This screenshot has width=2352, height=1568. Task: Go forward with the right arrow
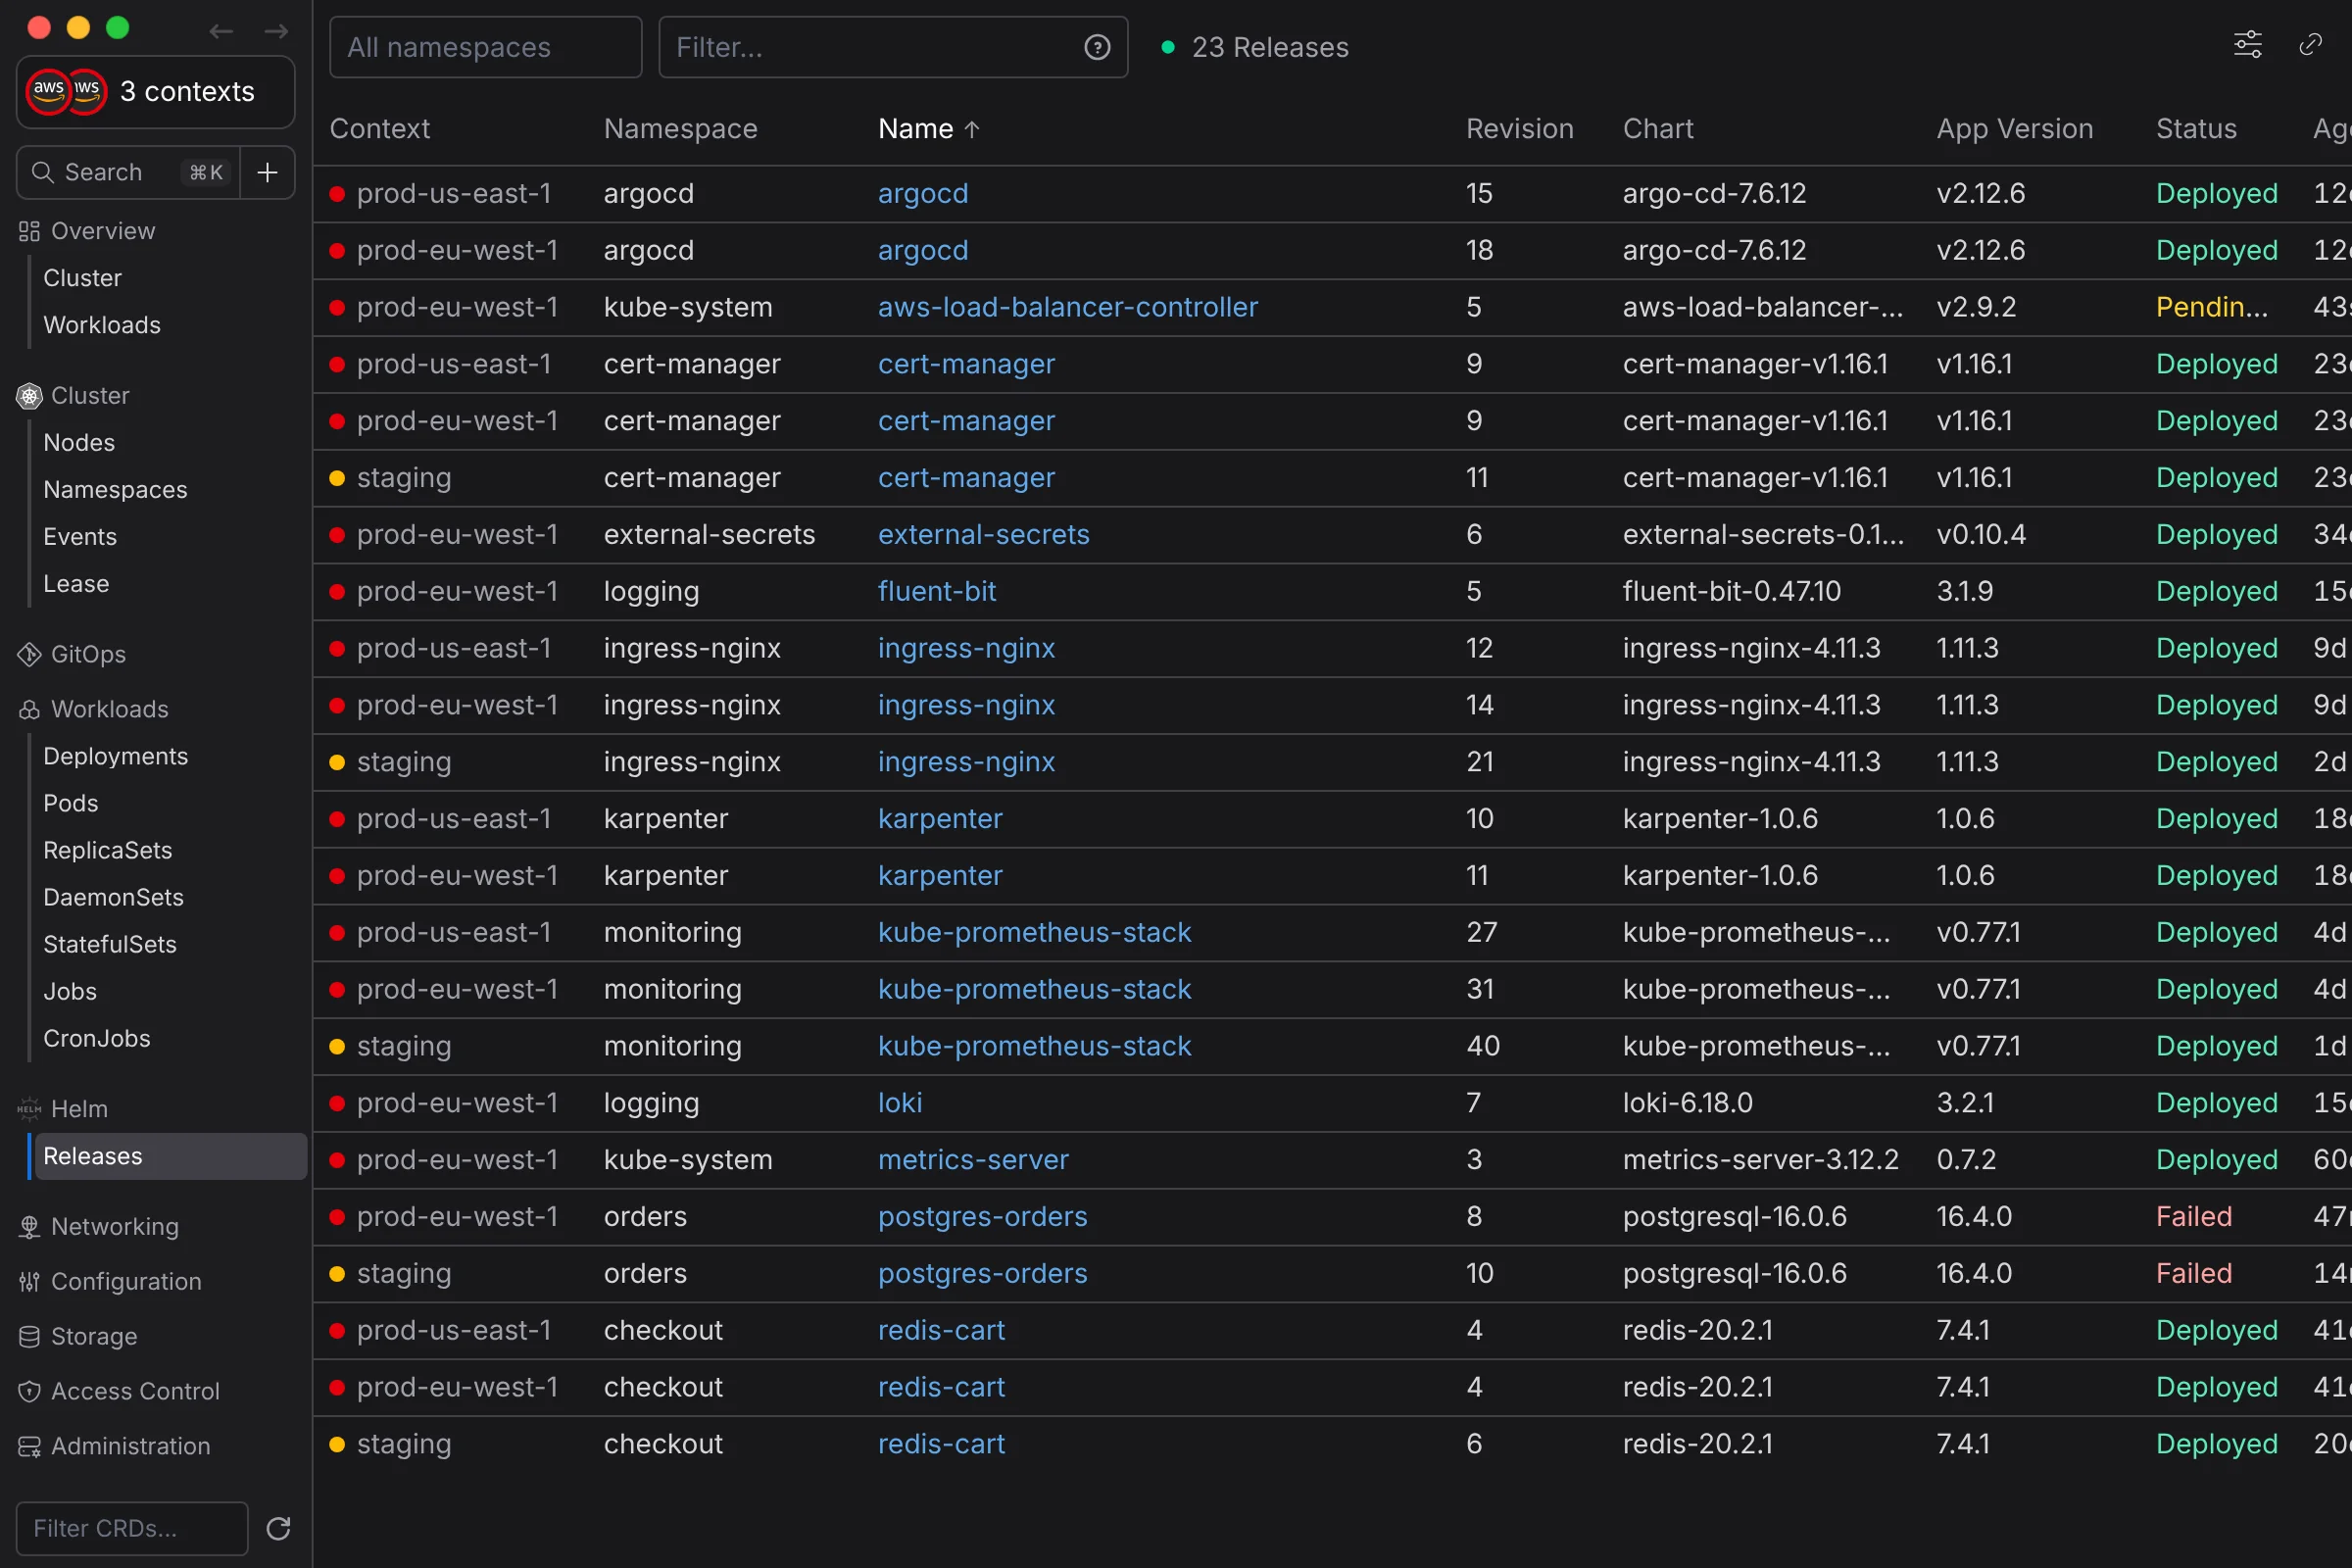pos(276,31)
